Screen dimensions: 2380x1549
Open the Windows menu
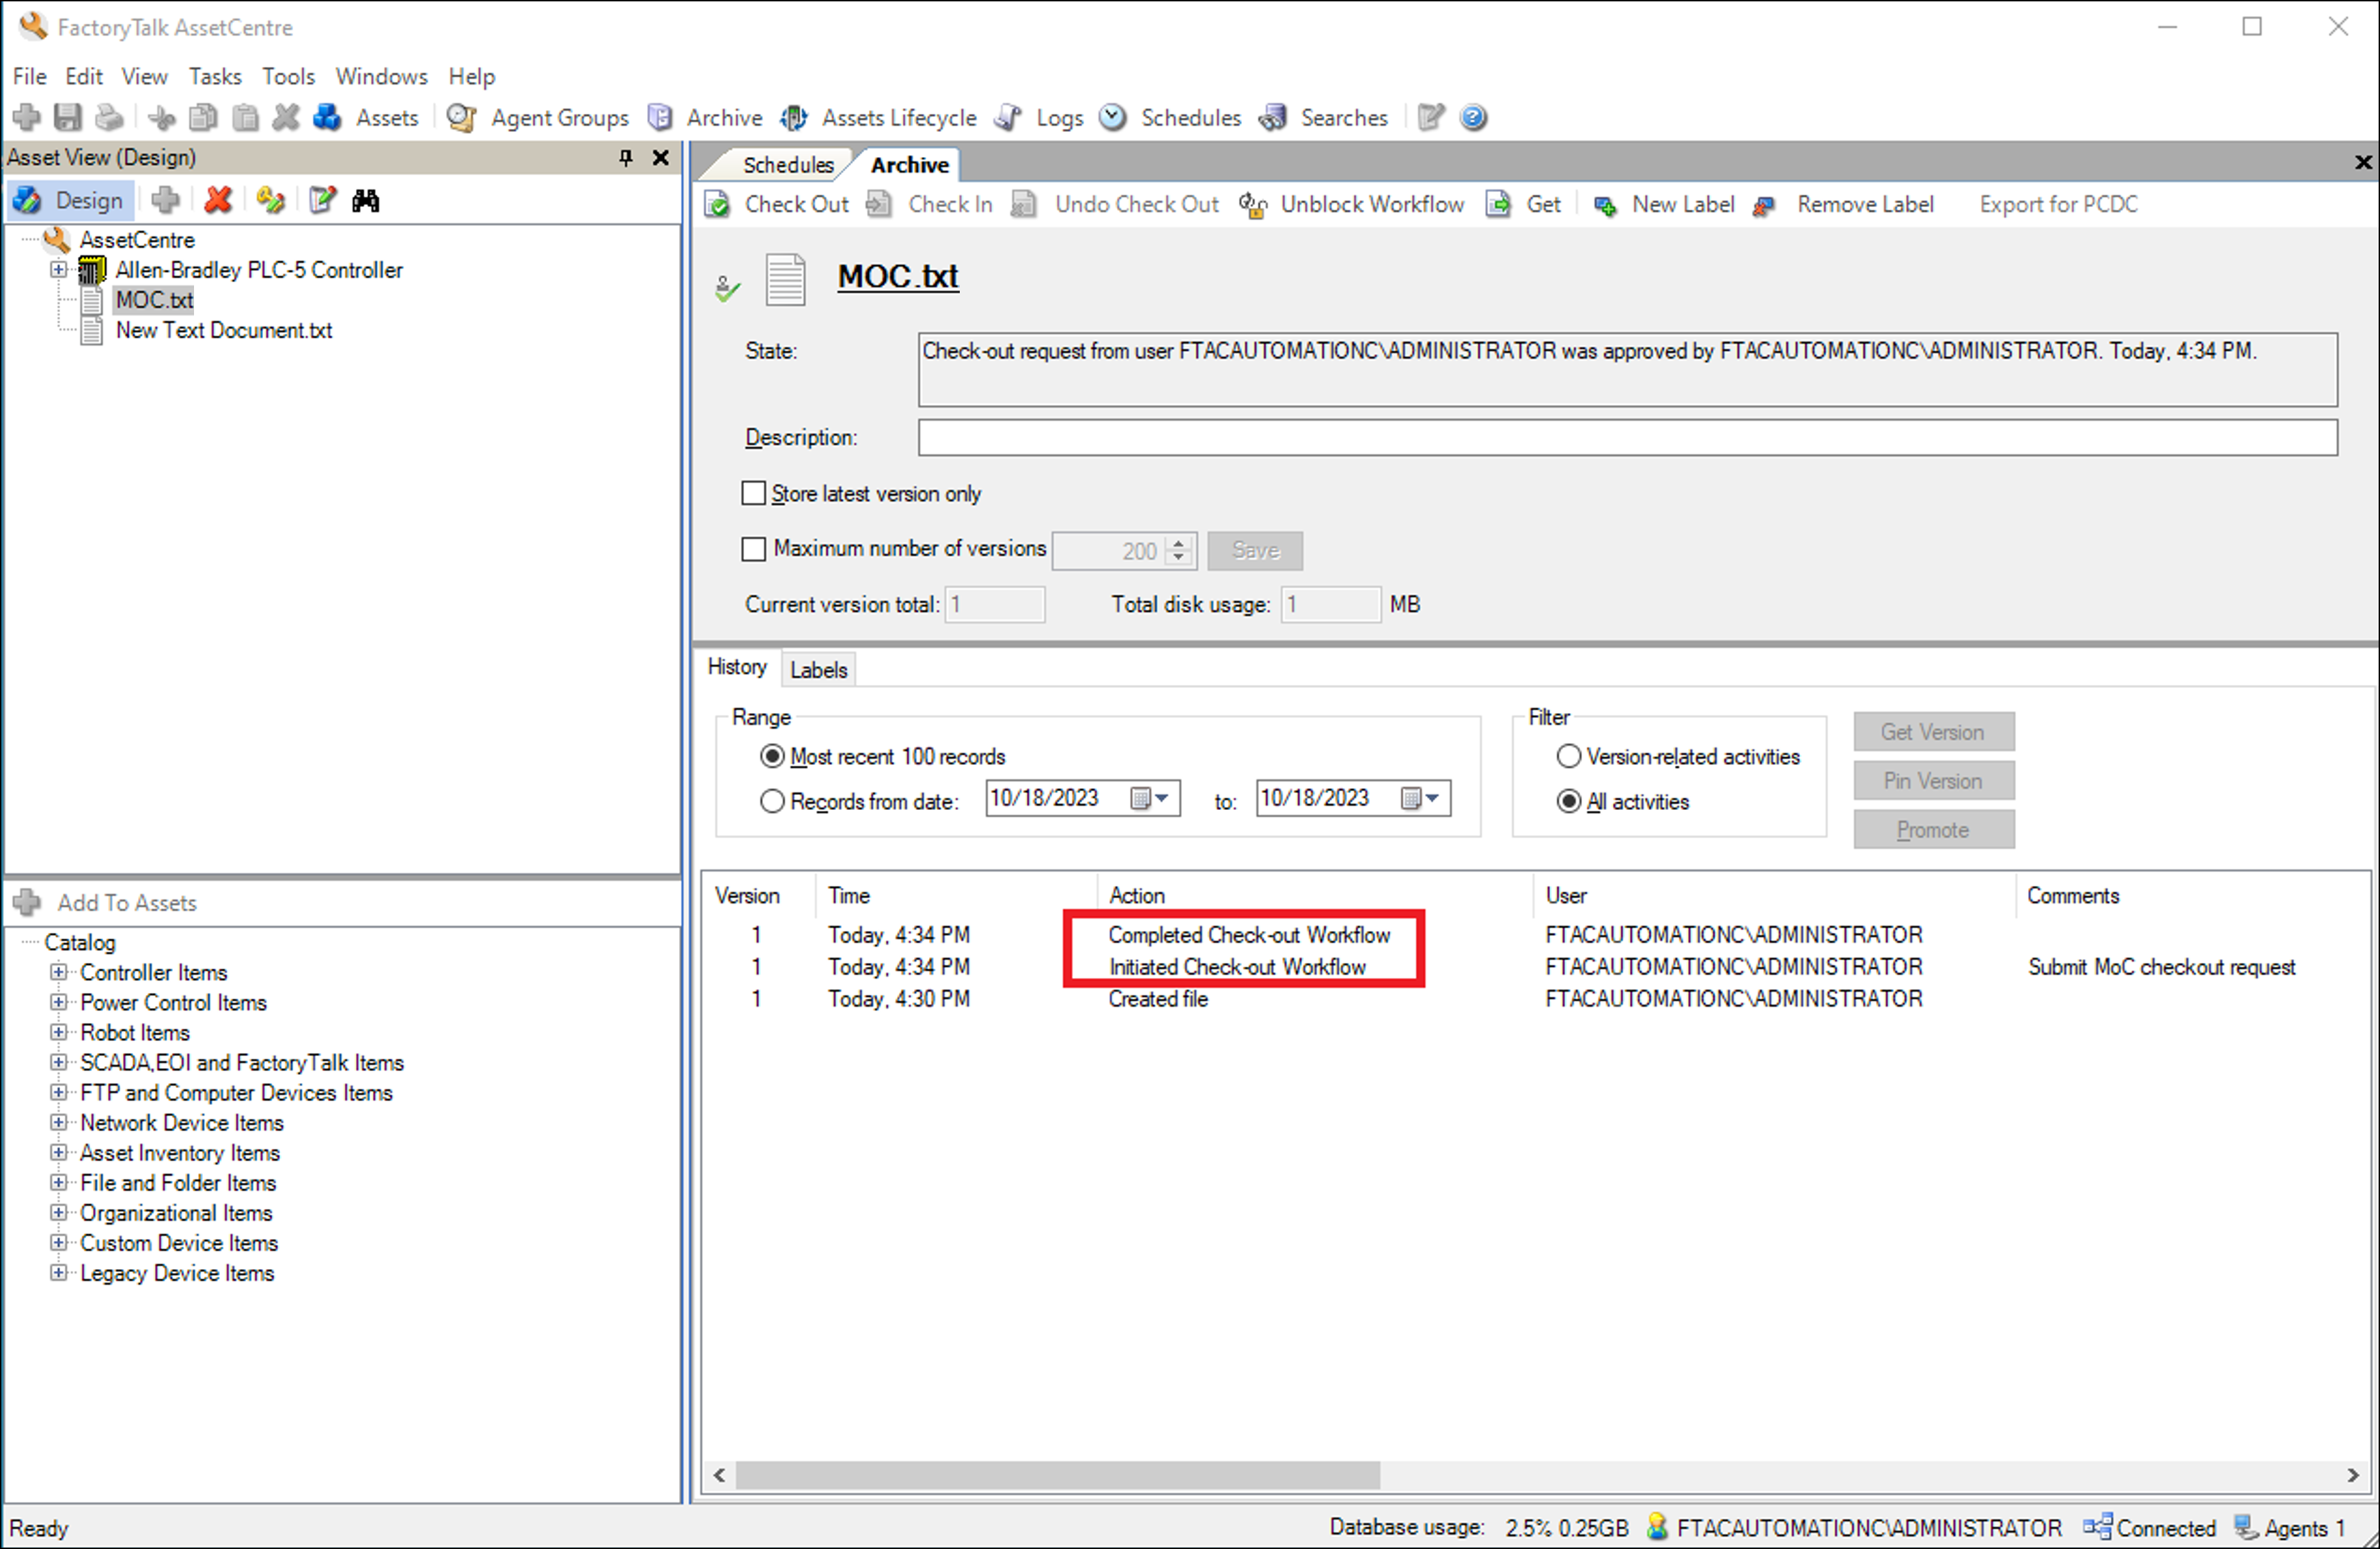point(381,77)
